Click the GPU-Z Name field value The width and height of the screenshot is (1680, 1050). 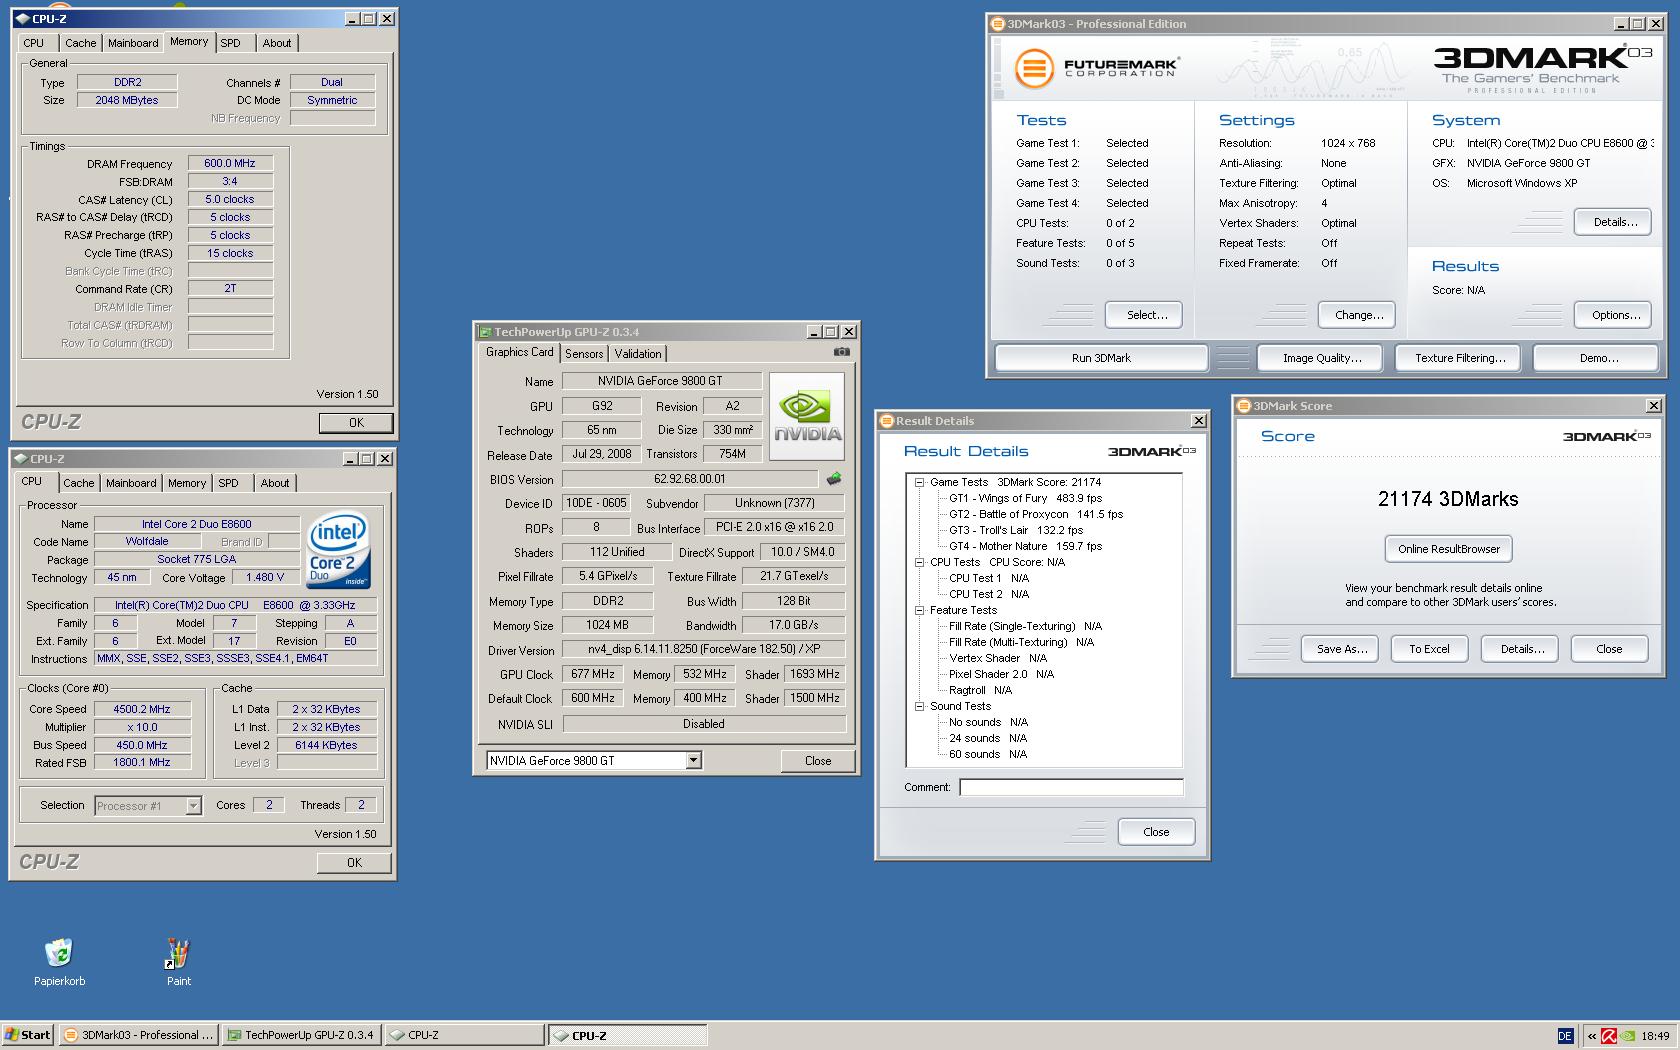(x=661, y=381)
